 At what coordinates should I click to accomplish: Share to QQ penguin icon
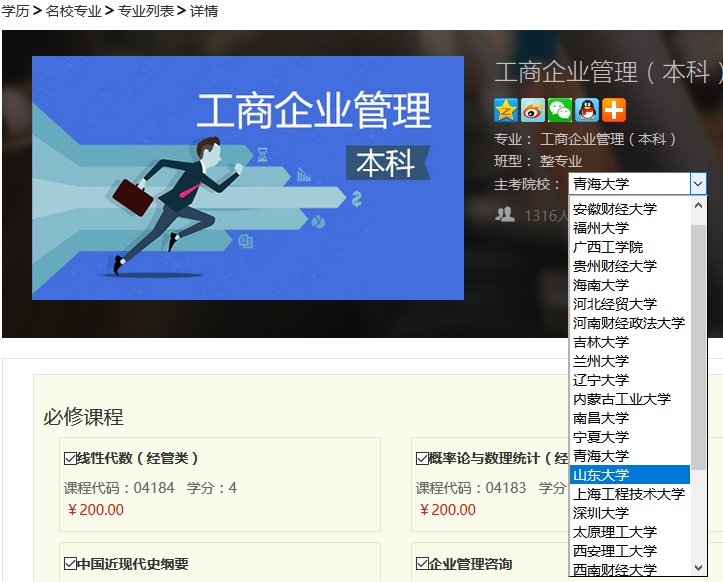point(587,110)
